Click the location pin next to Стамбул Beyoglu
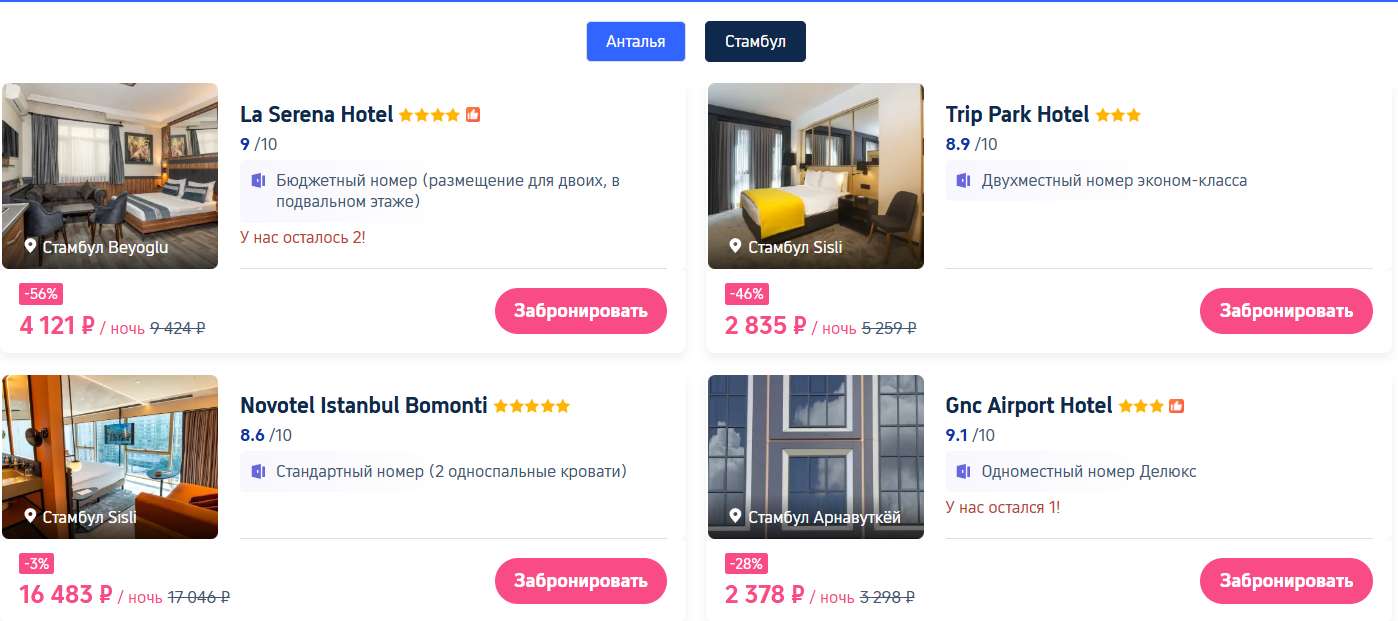 [x=30, y=246]
